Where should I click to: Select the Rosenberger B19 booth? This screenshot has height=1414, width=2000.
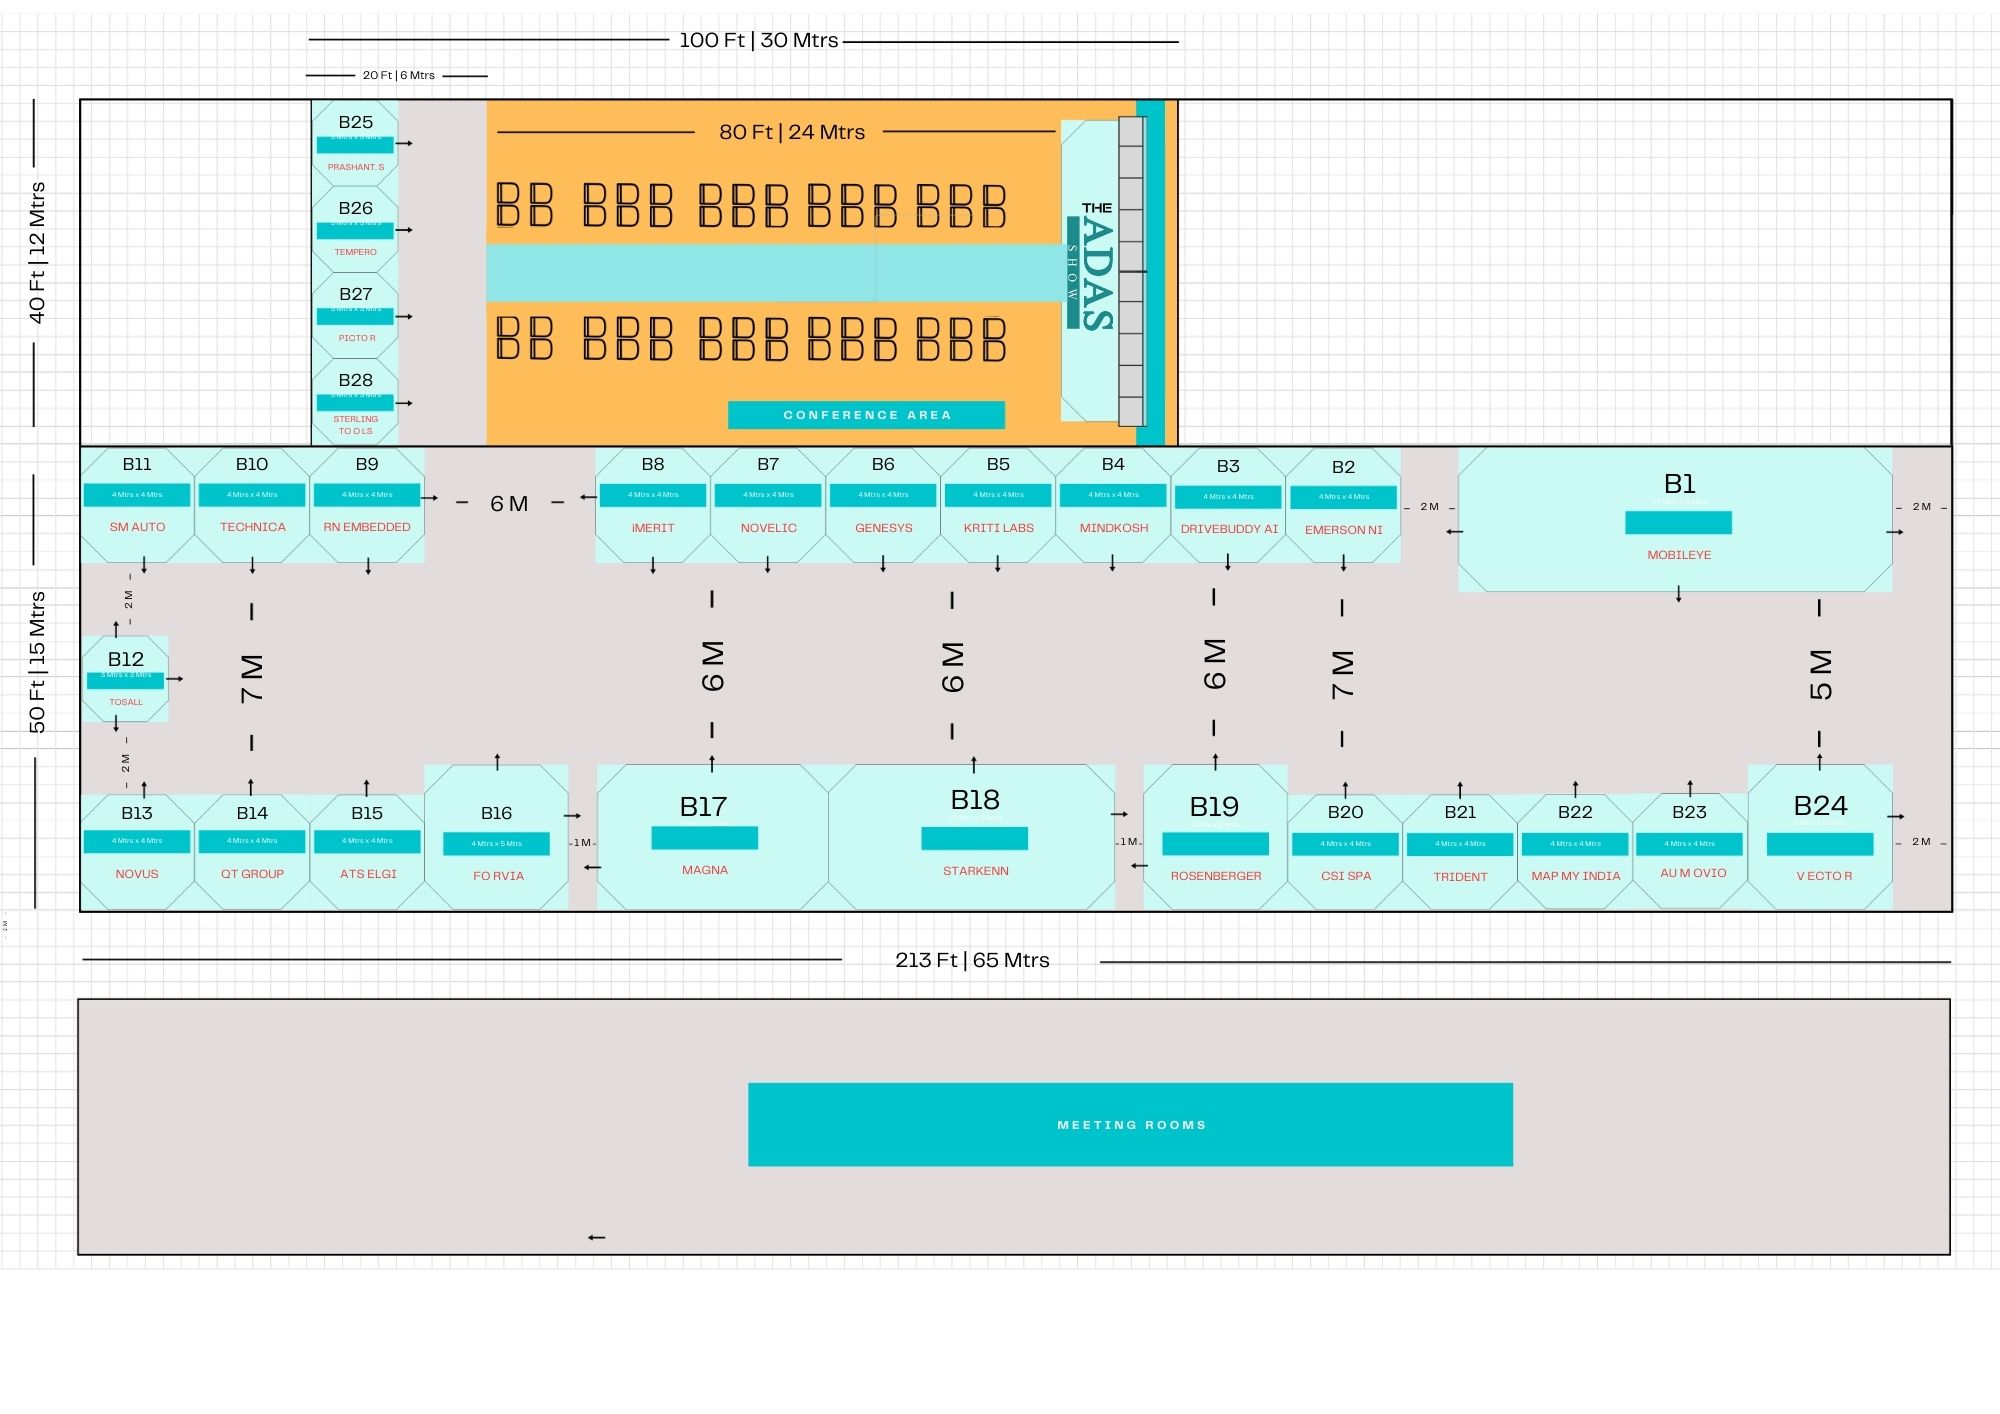pyautogui.click(x=1215, y=838)
